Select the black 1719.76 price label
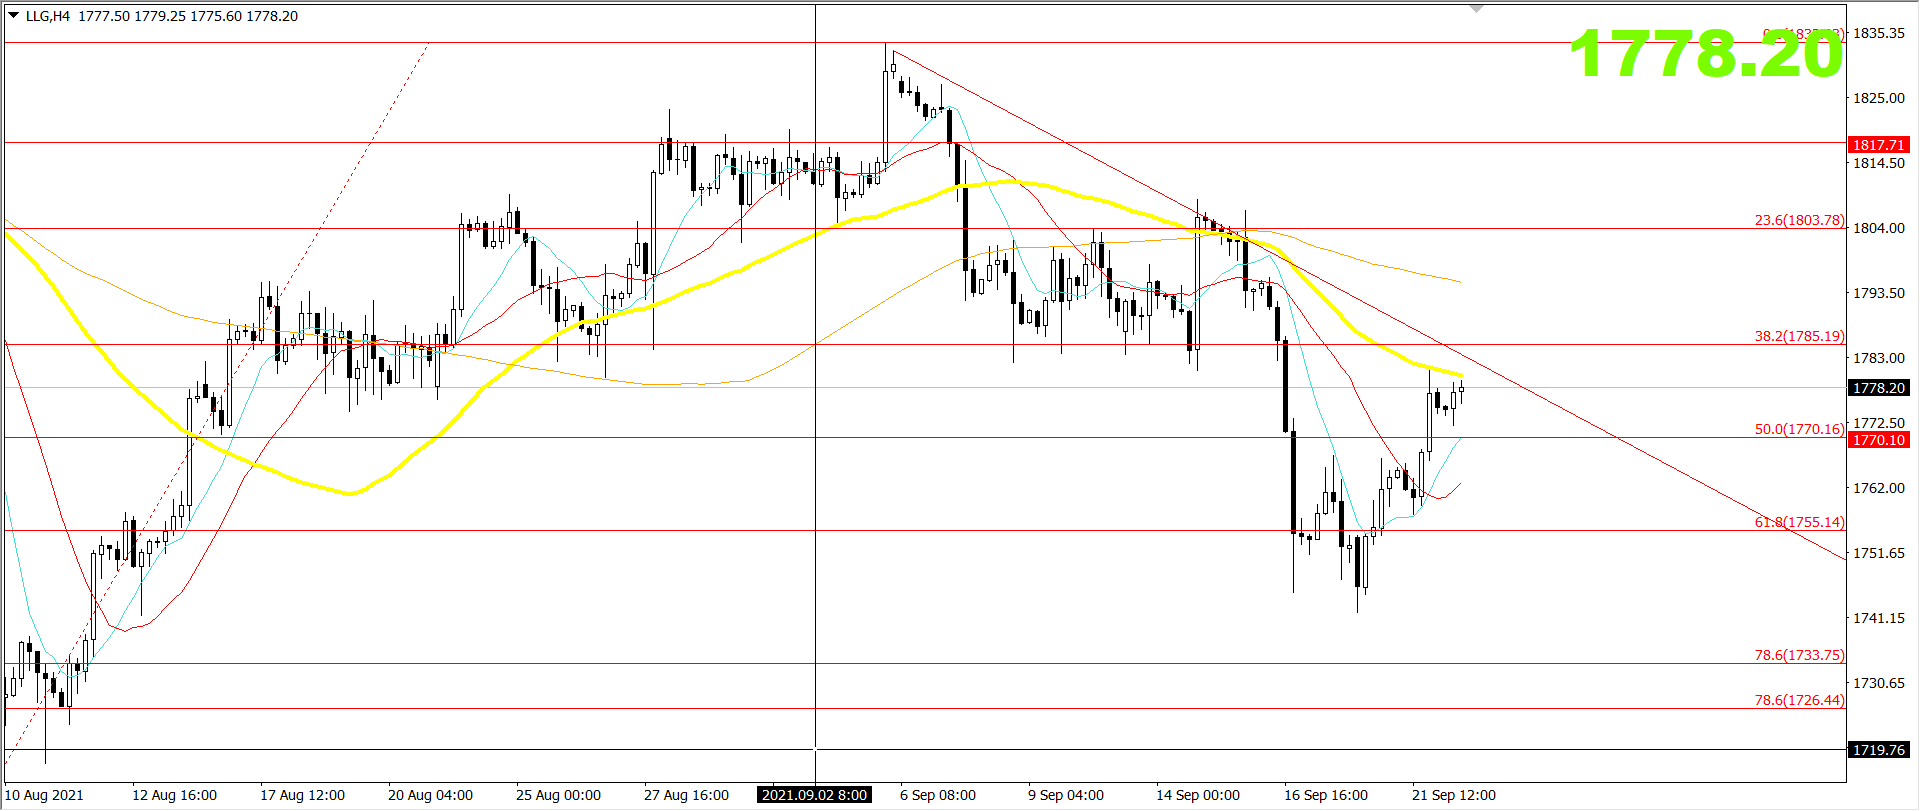Image resolution: width=1920 pixels, height=811 pixels. [x=1879, y=750]
